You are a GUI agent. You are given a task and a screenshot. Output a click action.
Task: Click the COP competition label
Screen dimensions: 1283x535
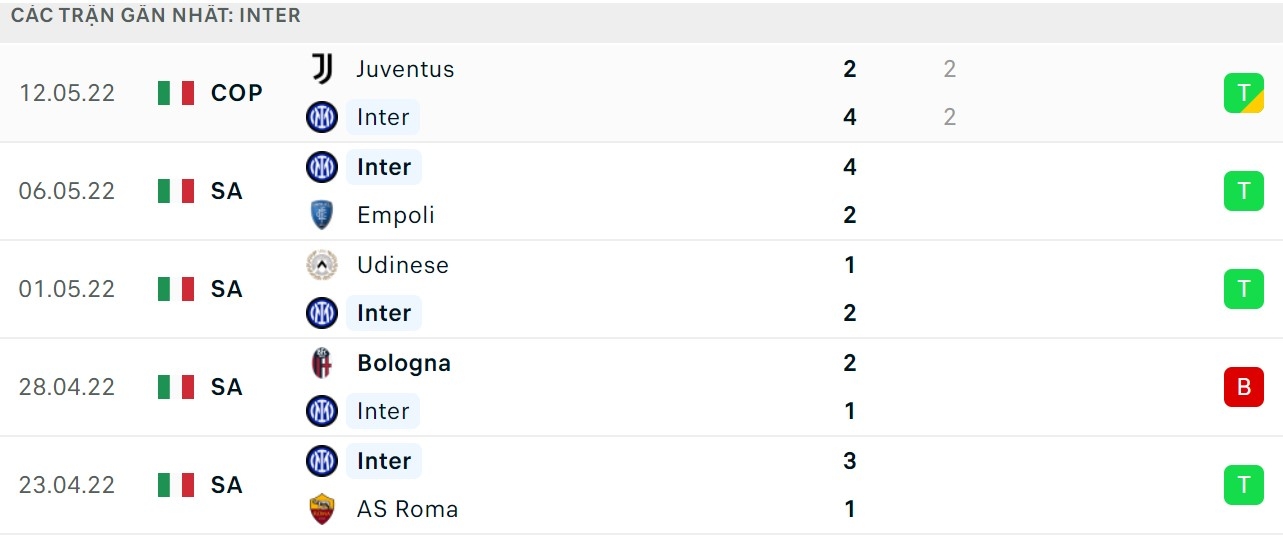[237, 93]
